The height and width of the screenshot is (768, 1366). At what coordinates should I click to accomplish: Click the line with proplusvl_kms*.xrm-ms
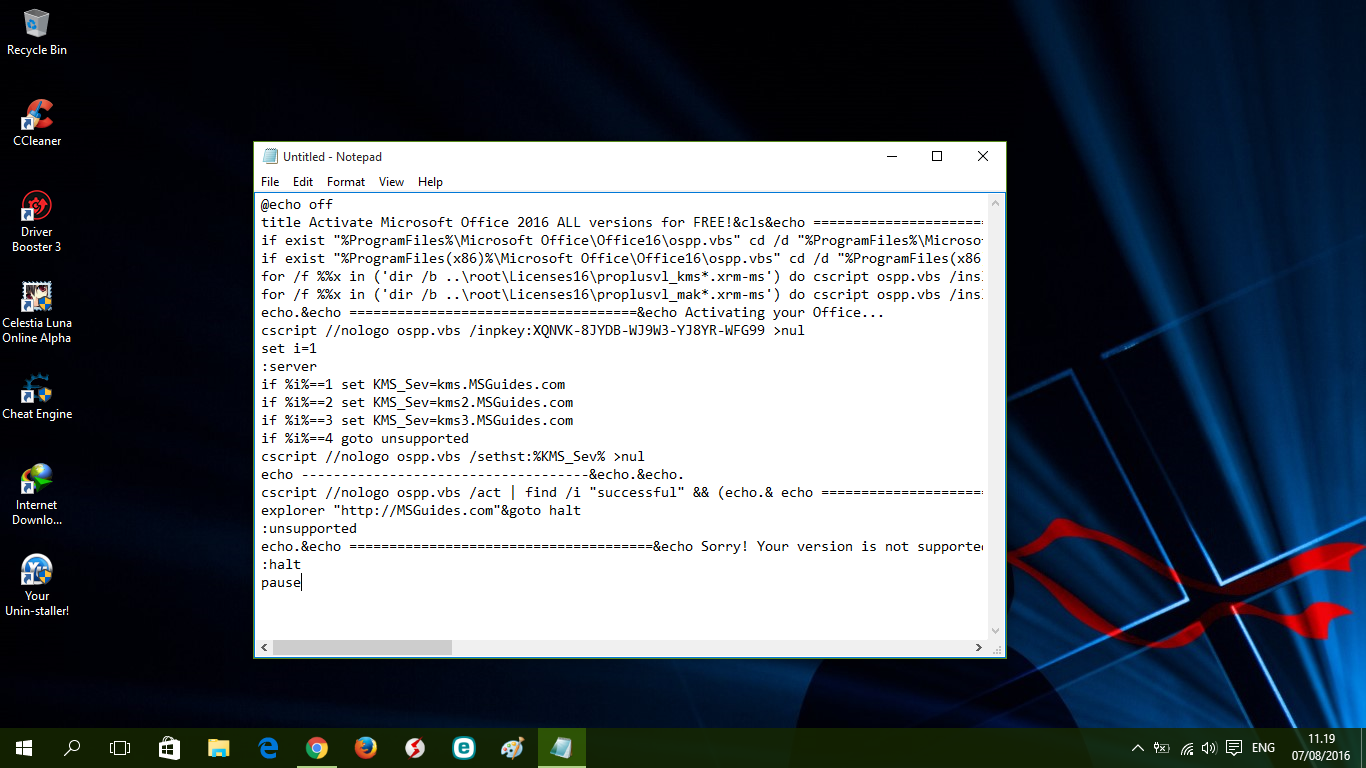tap(622, 277)
